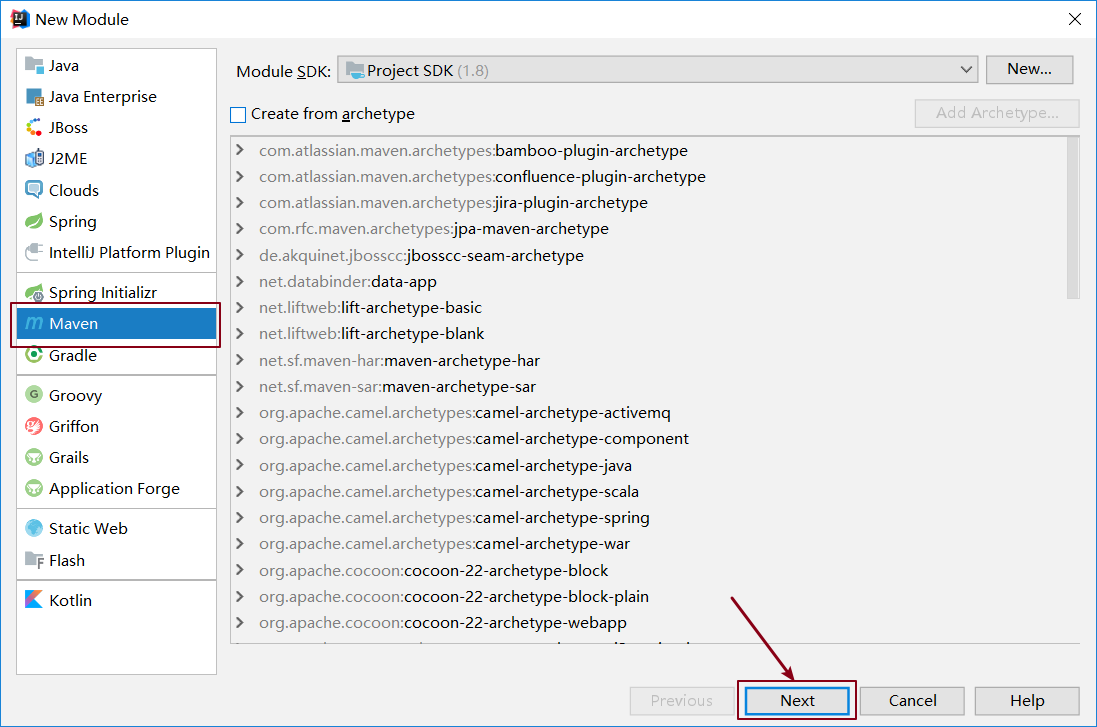This screenshot has width=1097, height=727.
Task: Select the Kotlin module type
Action: coord(72,599)
